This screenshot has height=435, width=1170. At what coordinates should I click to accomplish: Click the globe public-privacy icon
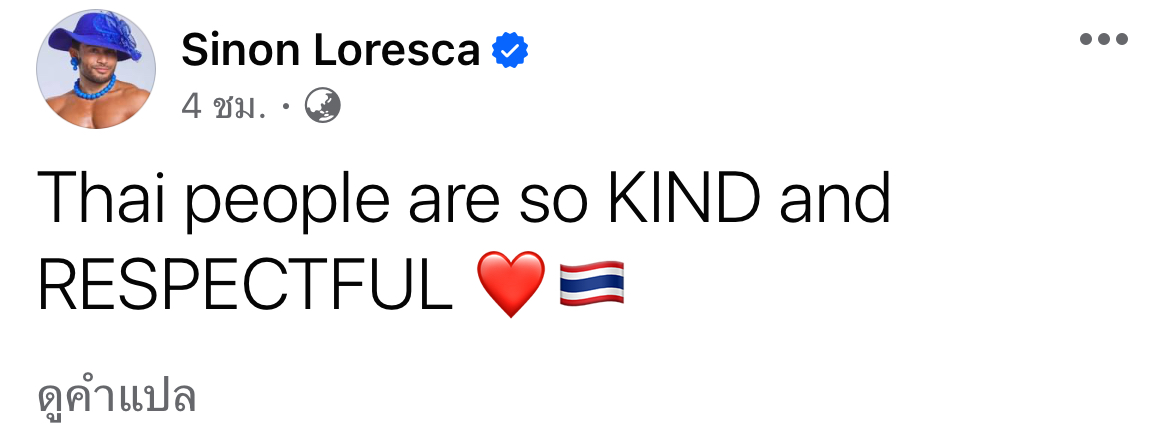322,106
